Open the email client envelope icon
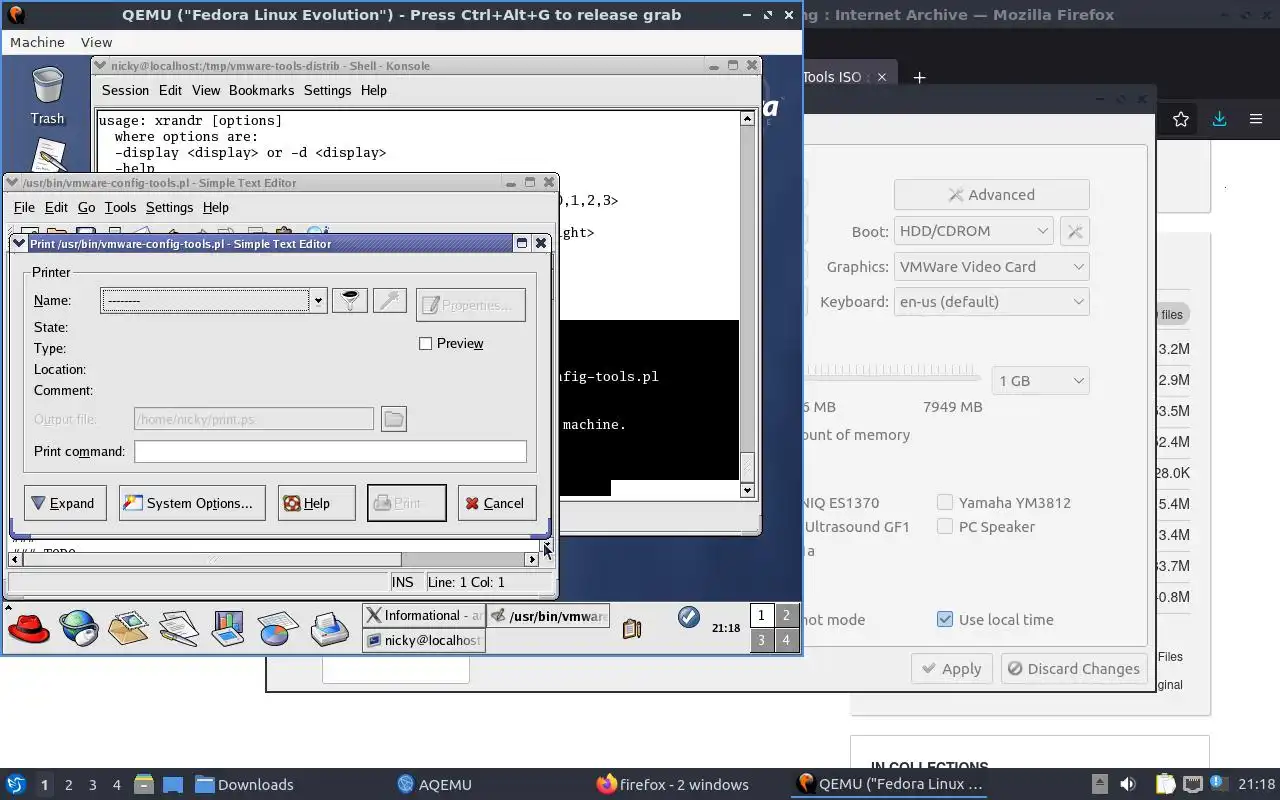This screenshot has width=1280, height=800. tap(129, 628)
